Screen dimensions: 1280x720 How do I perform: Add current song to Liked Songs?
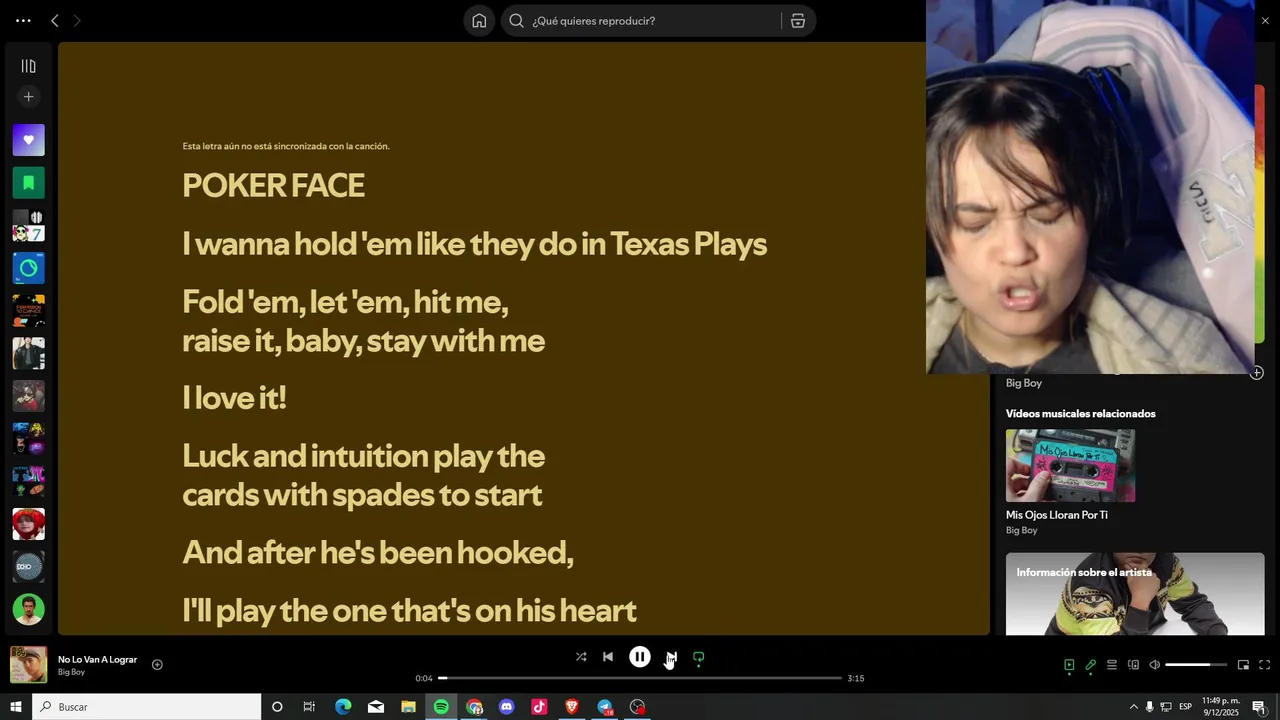click(x=157, y=665)
